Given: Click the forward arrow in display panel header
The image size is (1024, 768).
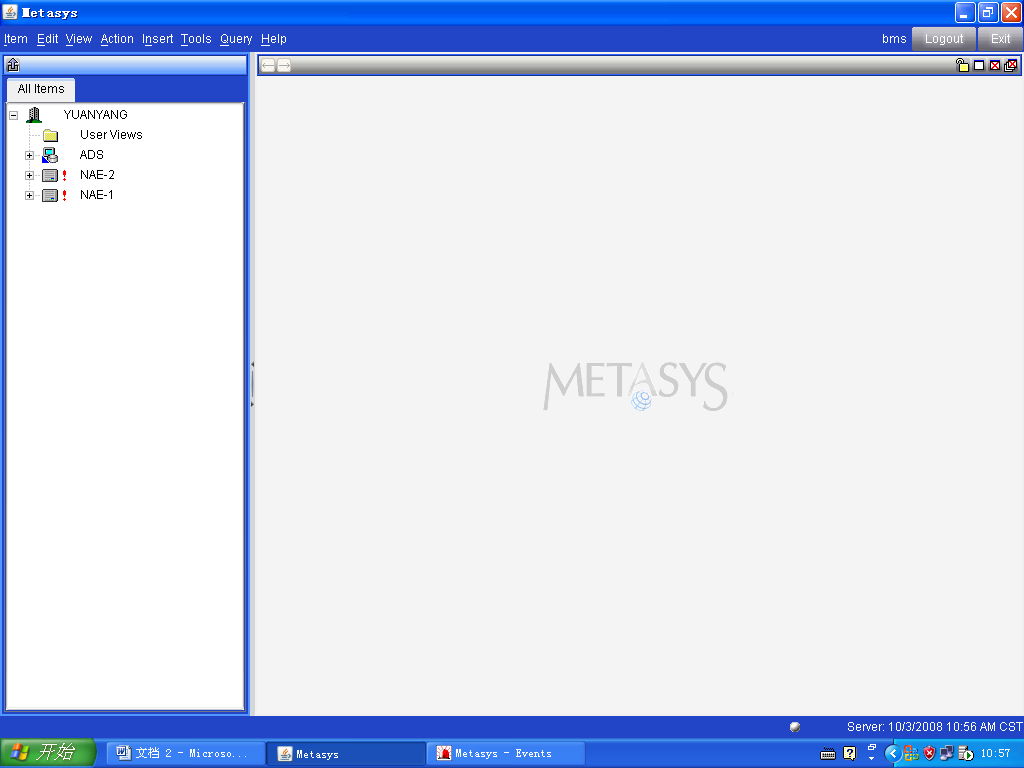Looking at the screenshot, I should point(284,66).
